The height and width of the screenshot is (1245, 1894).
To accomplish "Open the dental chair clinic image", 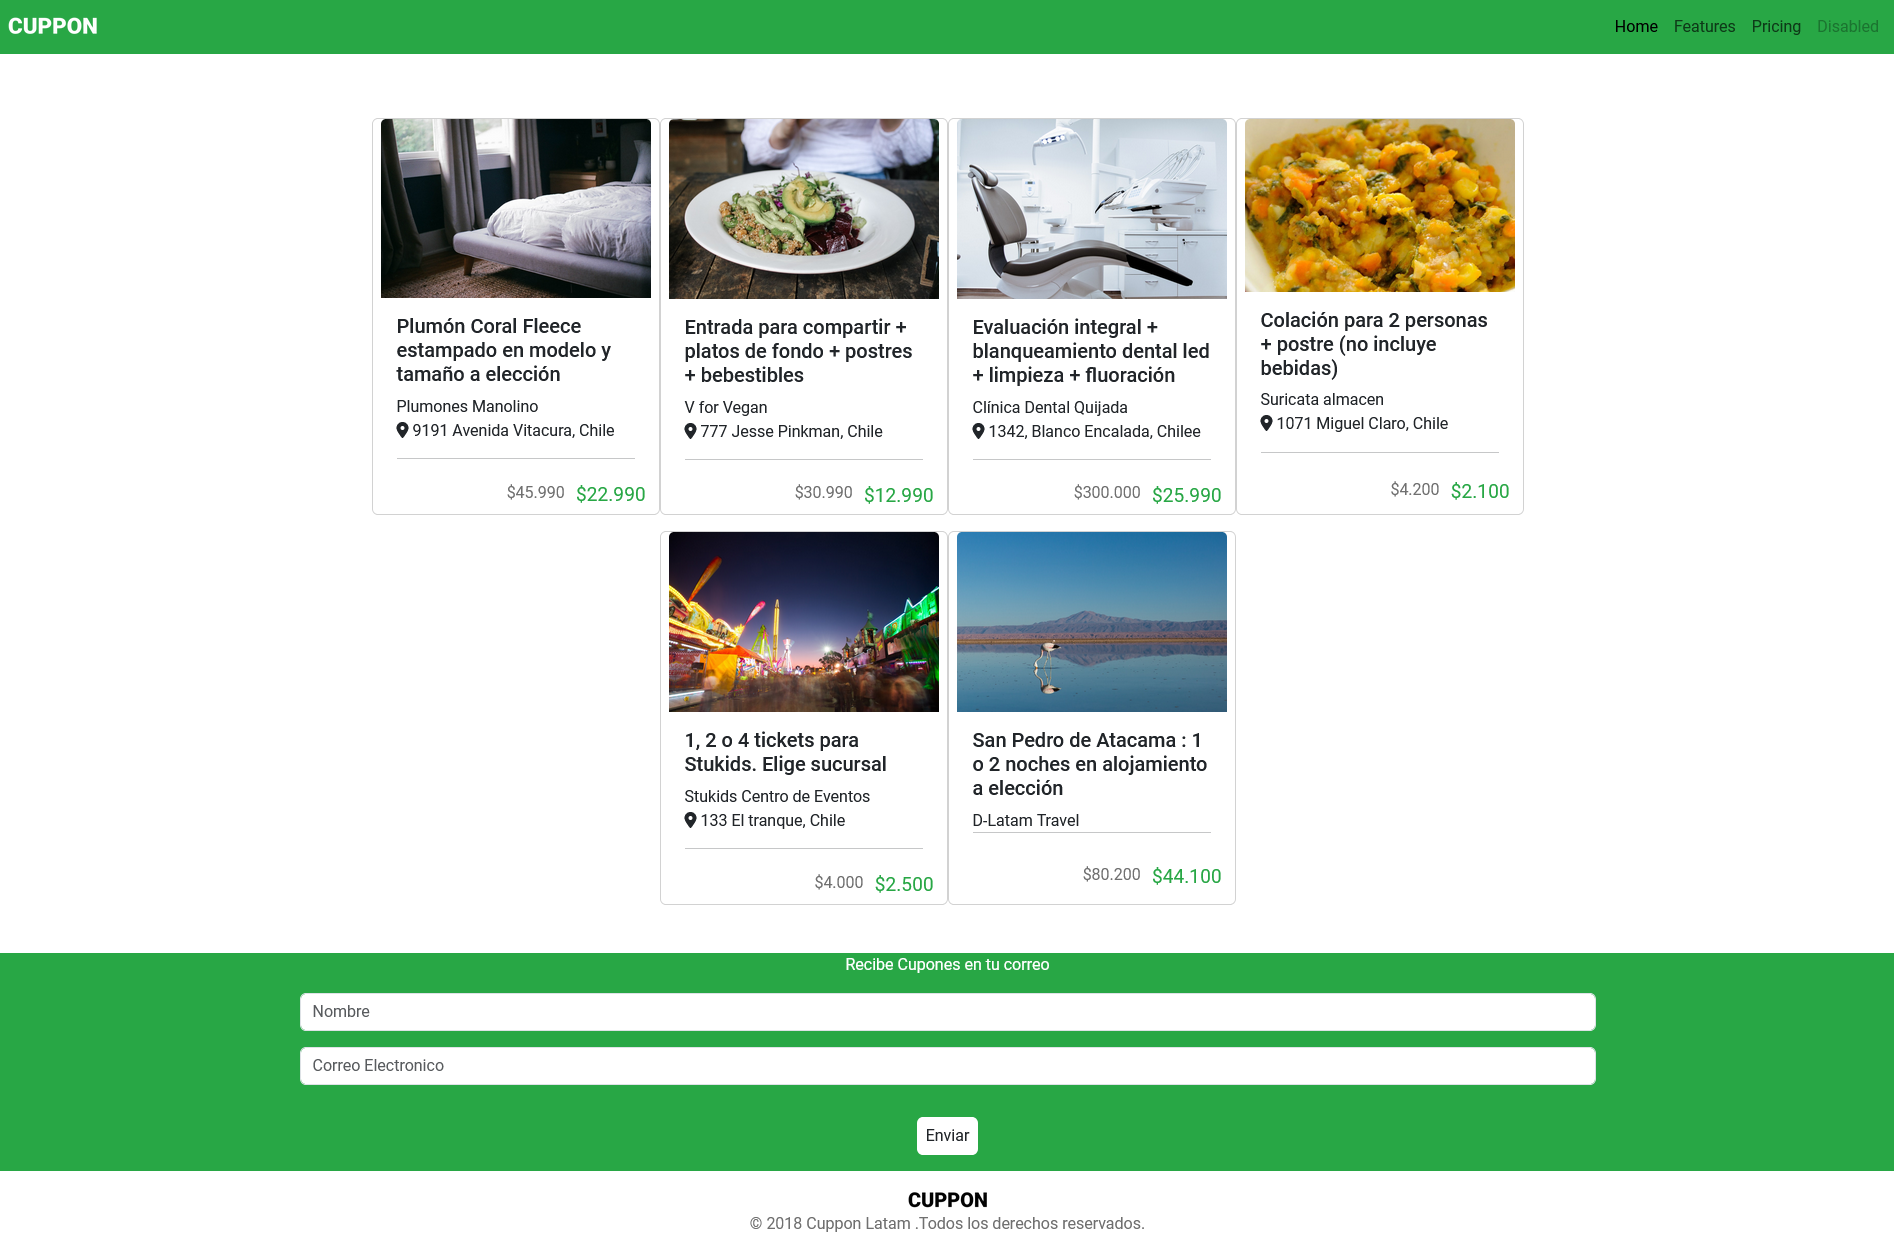I will coord(1092,209).
